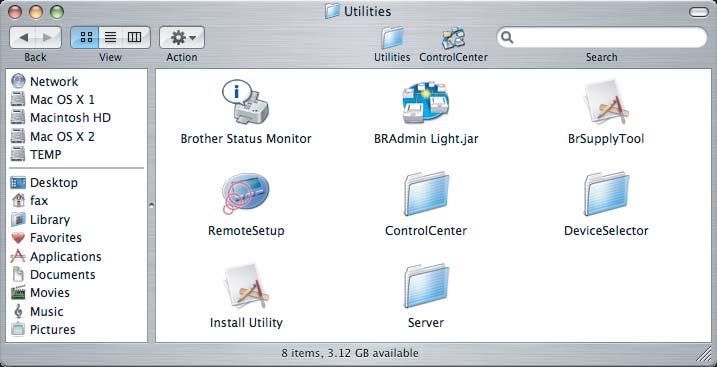Launch the BrSupplyTool icon
Image resolution: width=717 pixels, height=367 pixels.
coord(606,102)
